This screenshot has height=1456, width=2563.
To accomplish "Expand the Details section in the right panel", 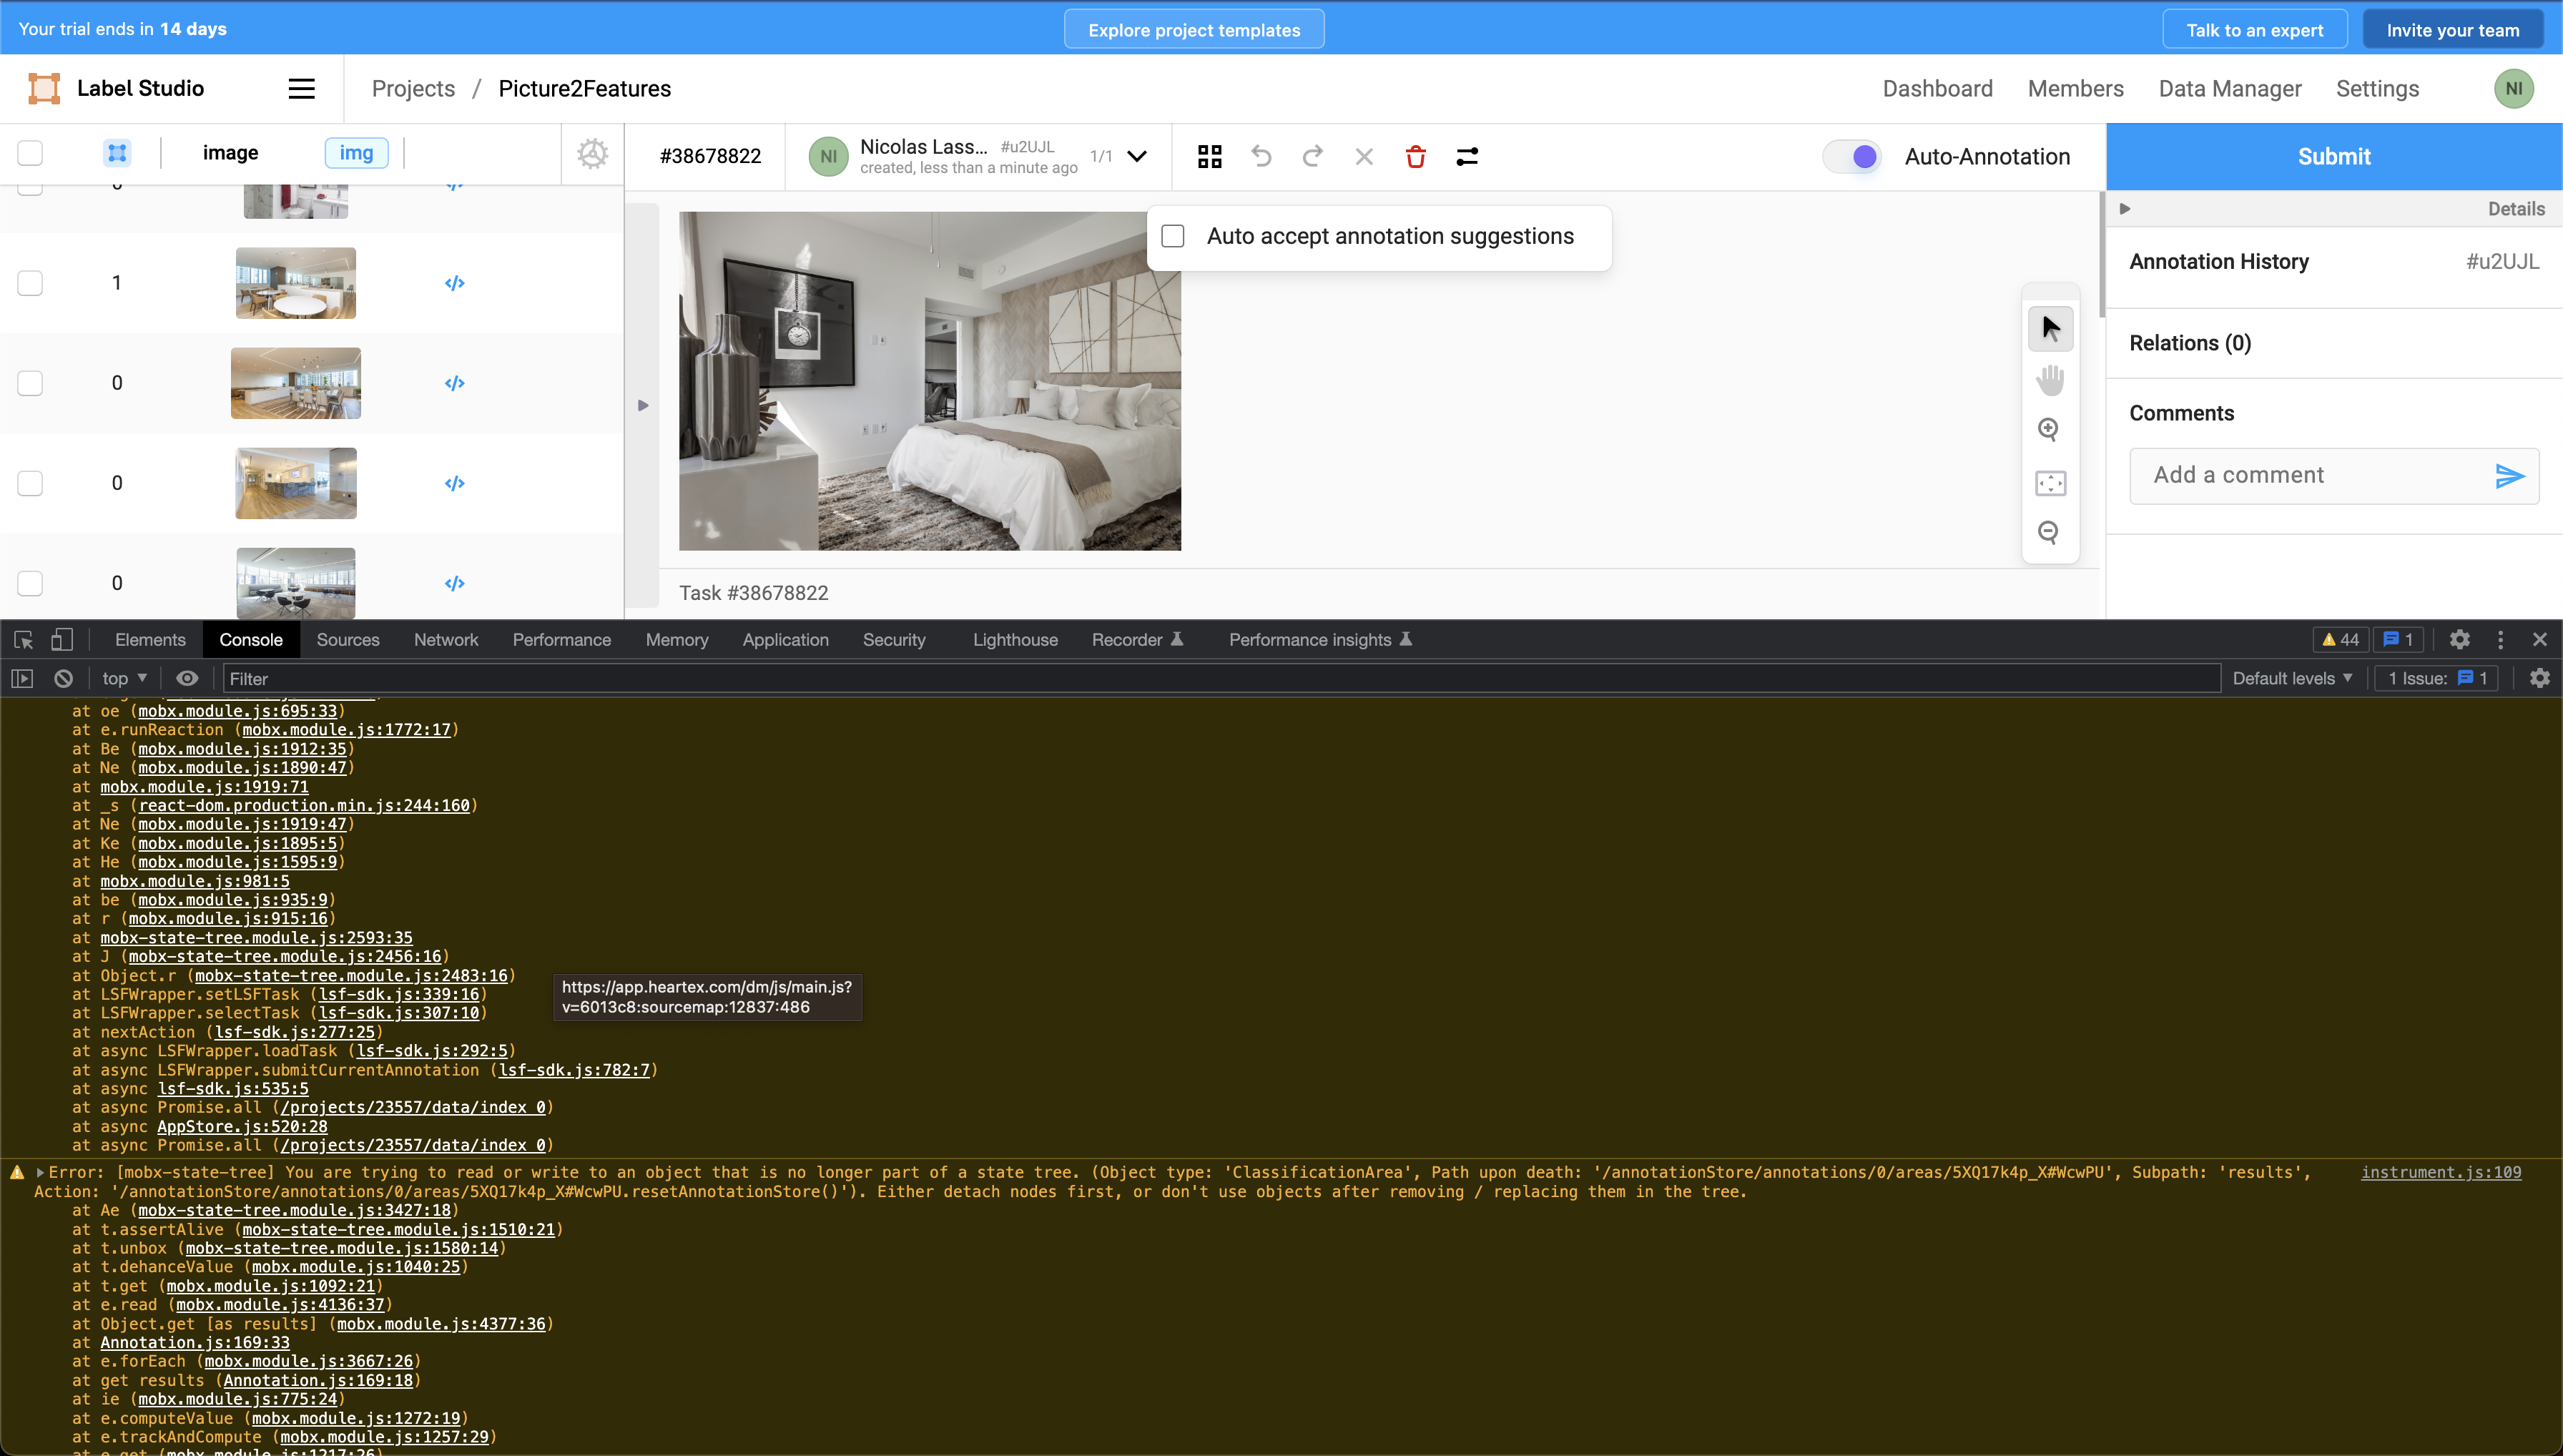I will tap(2125, 208).
